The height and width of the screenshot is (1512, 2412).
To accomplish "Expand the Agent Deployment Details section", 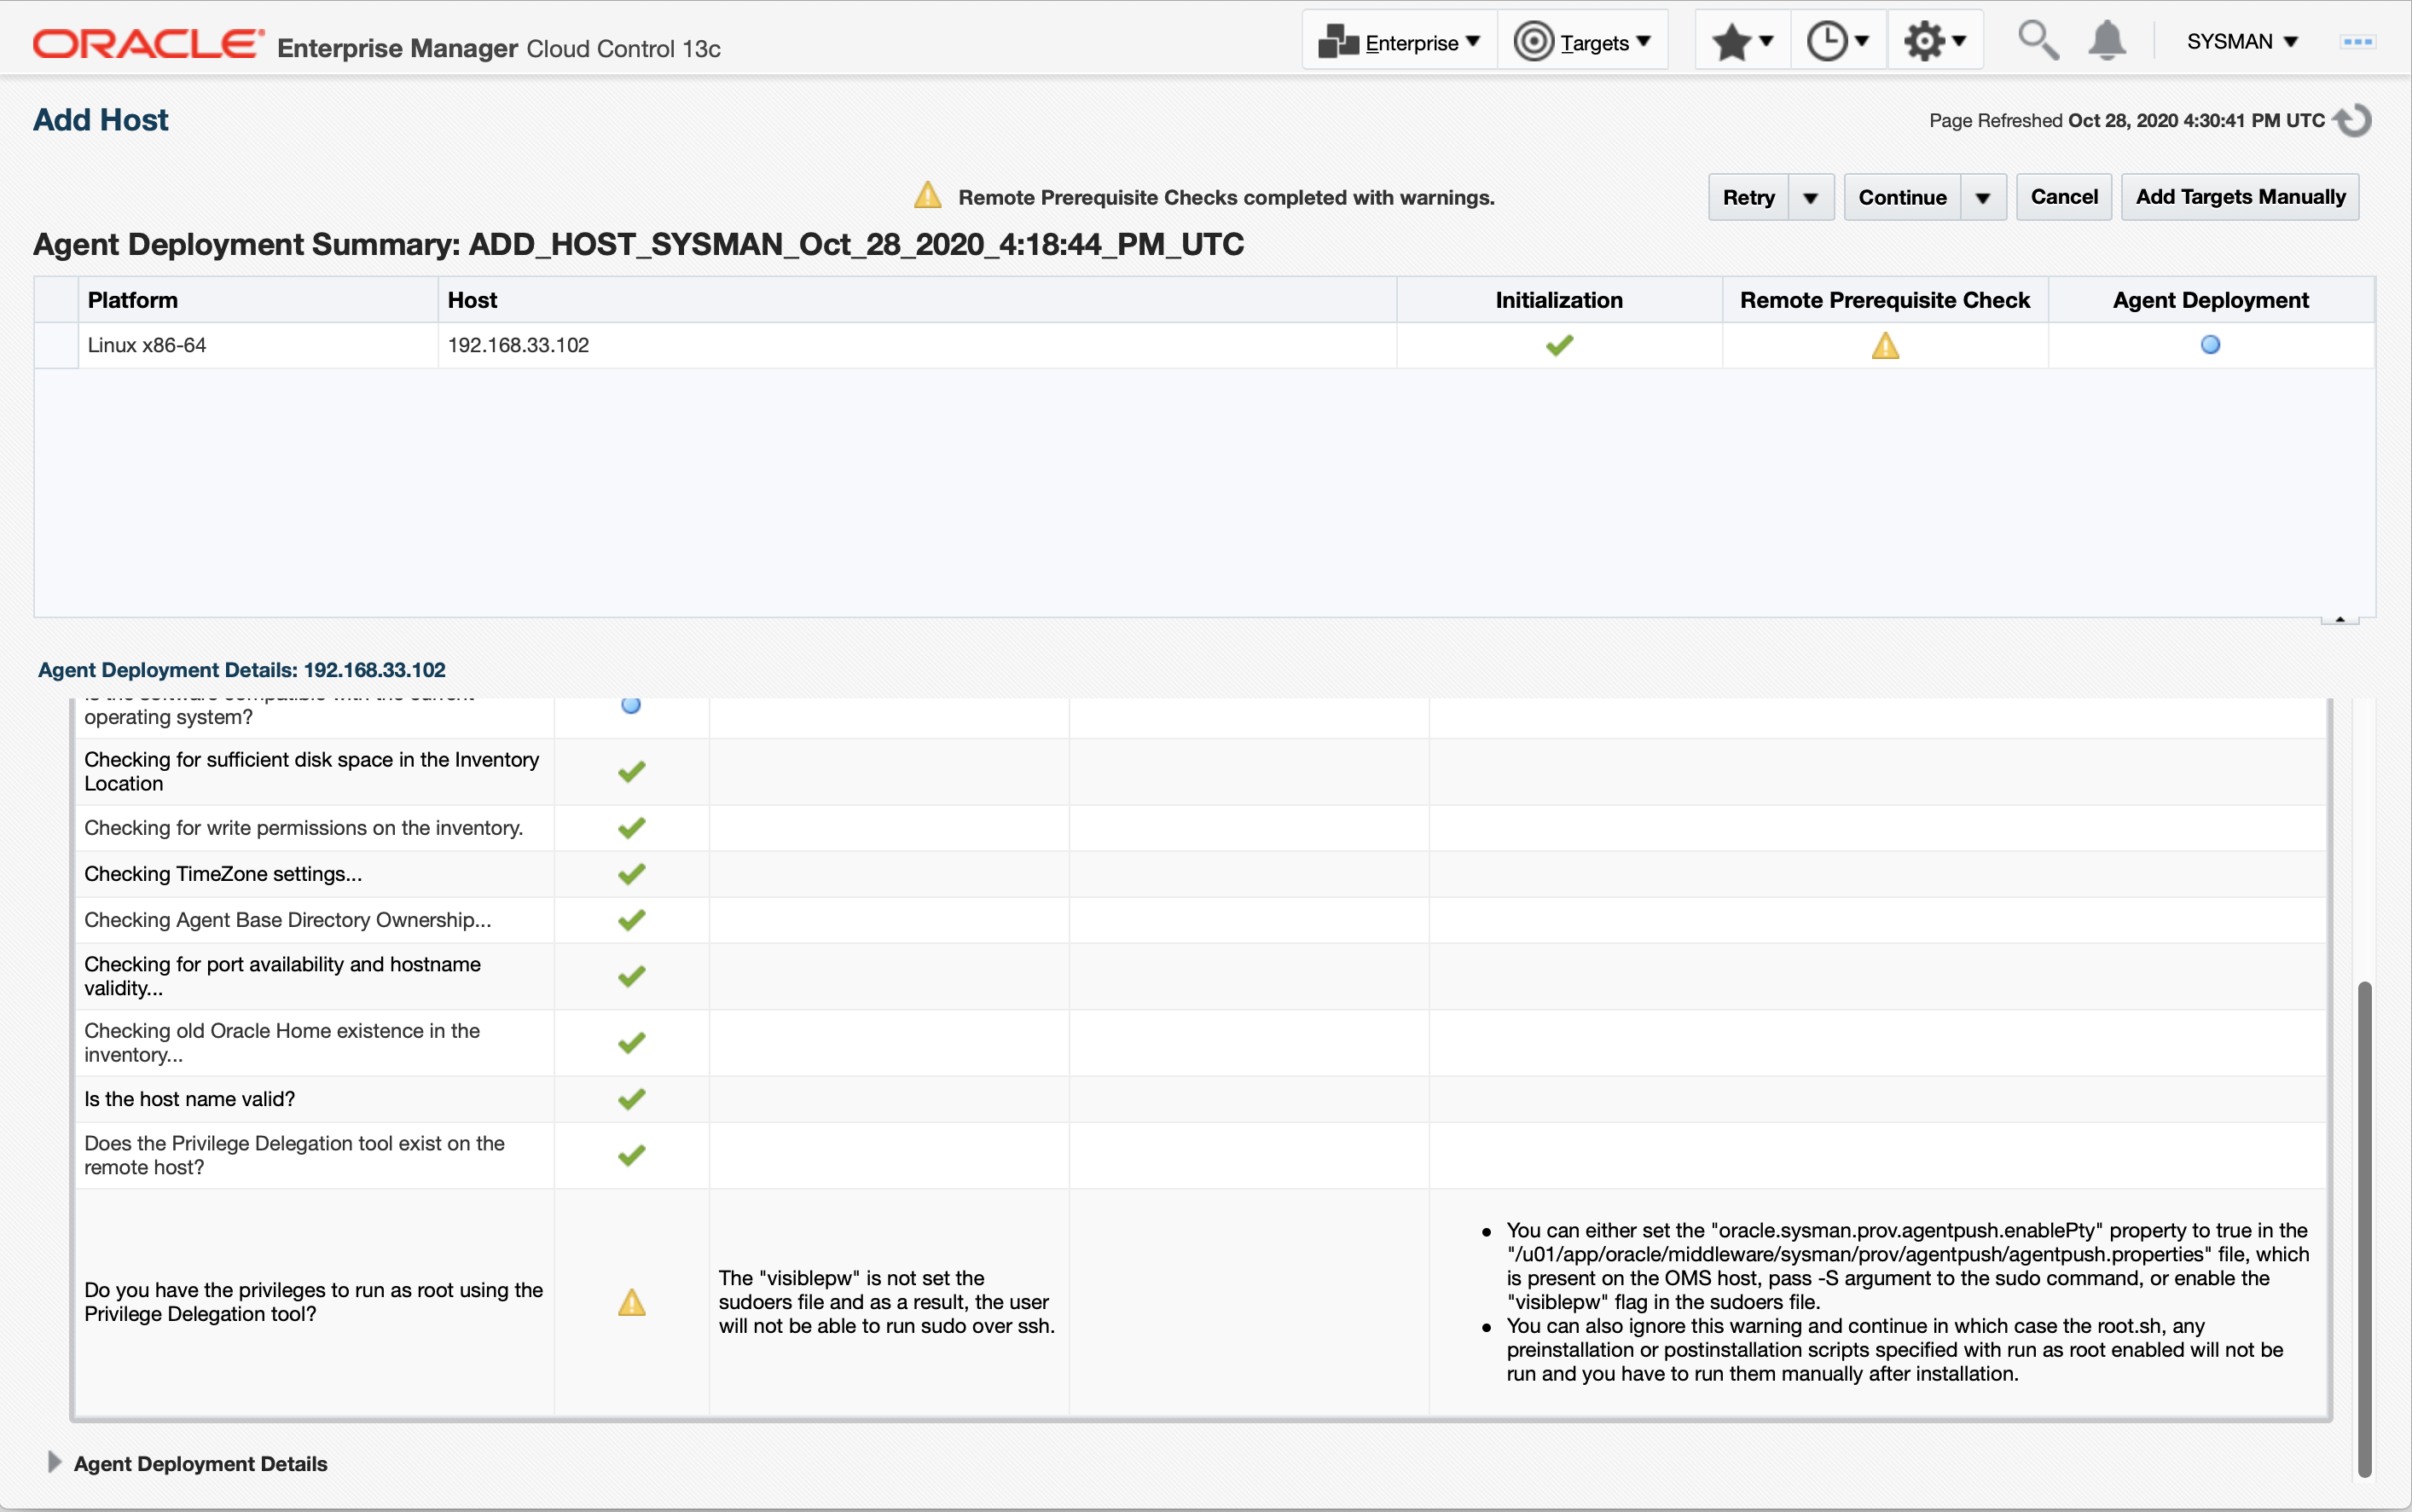I will point(55,1462).
